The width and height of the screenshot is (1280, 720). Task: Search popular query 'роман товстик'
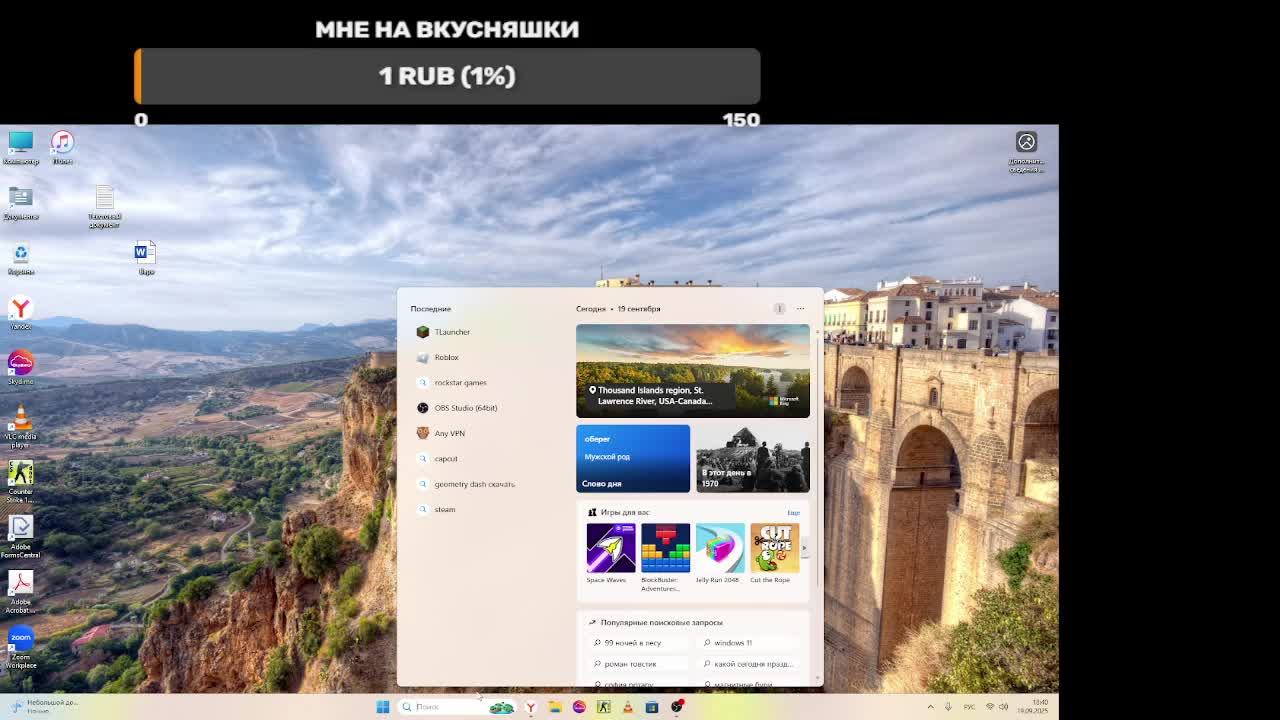click(638, 664)
